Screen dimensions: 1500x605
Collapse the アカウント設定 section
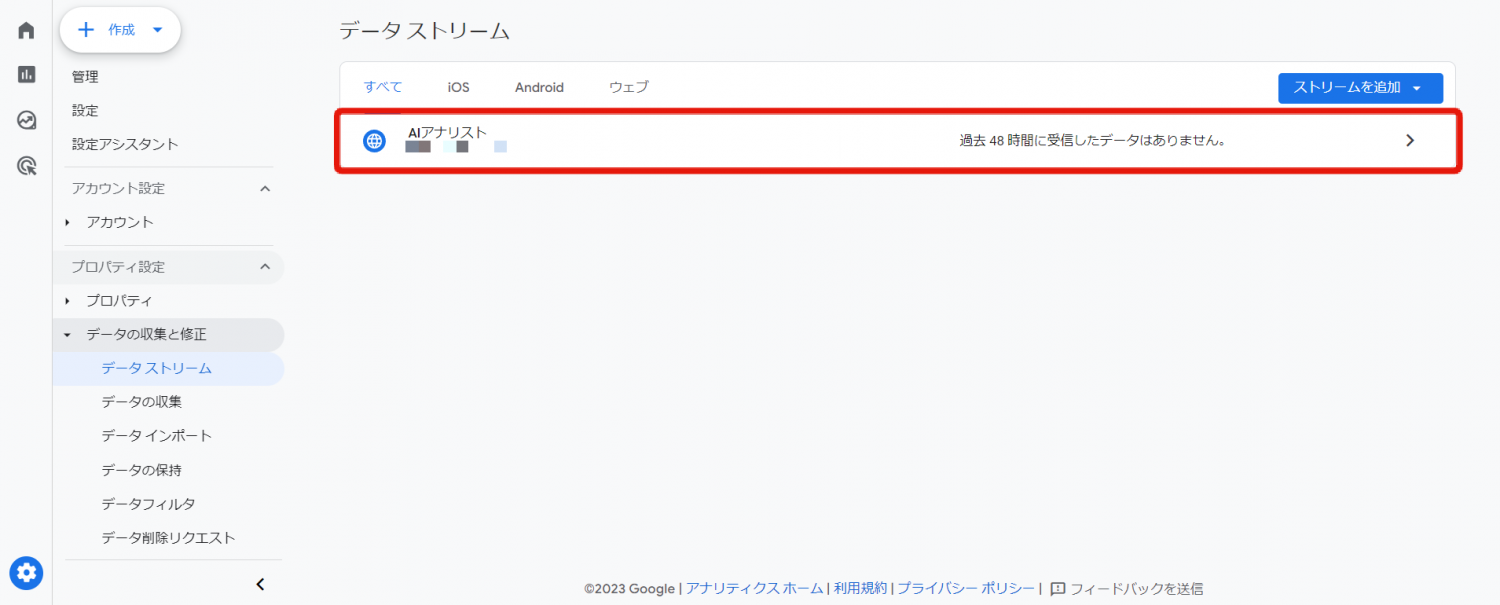[x=265, y=188]
